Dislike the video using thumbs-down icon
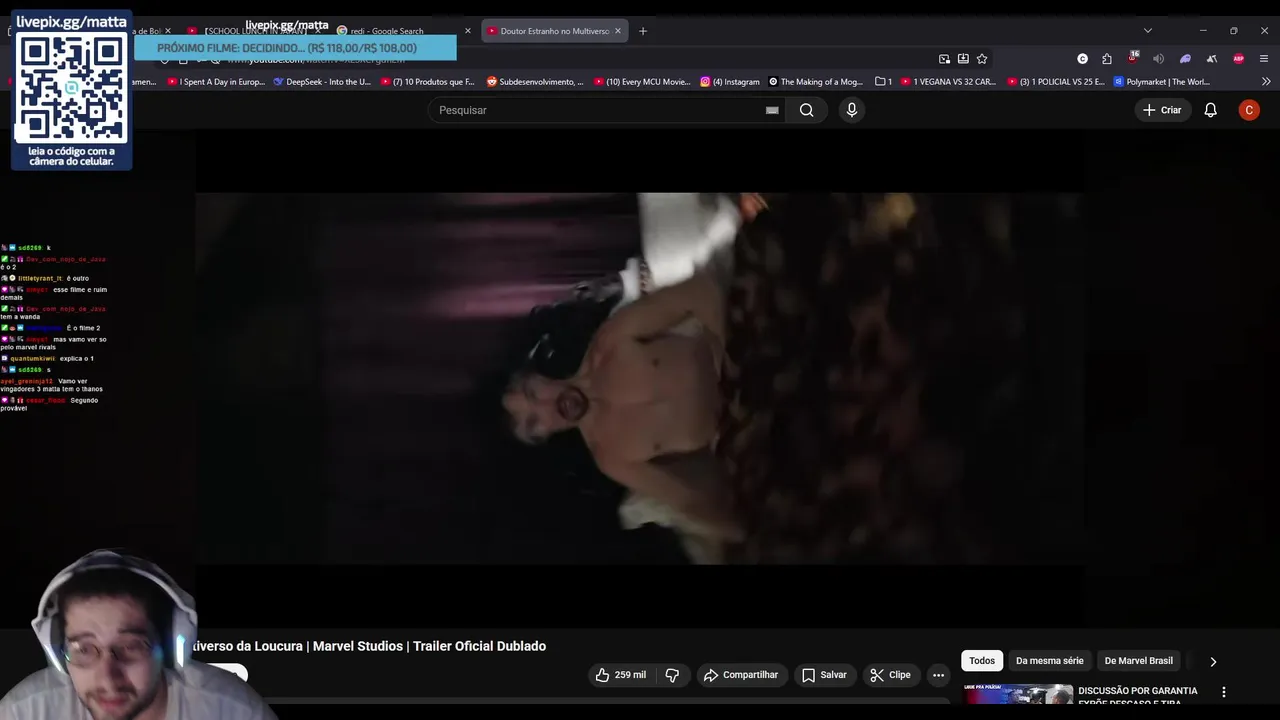Screen dimensions: 1280x720 click(x=672, y=675)
